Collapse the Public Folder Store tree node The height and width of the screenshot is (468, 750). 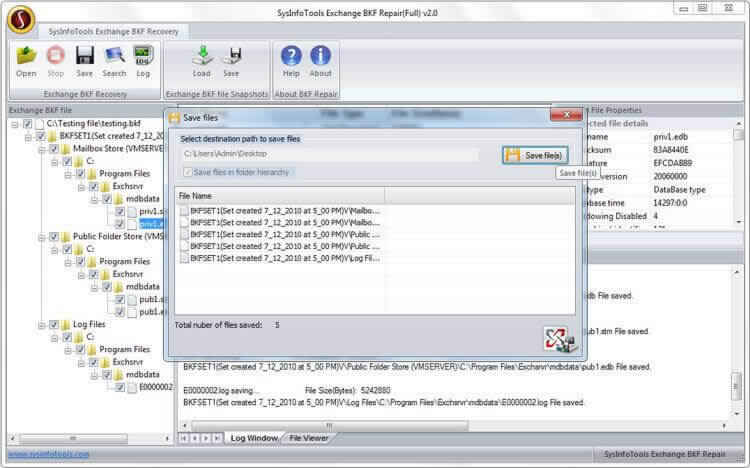(x=42, y=237)
